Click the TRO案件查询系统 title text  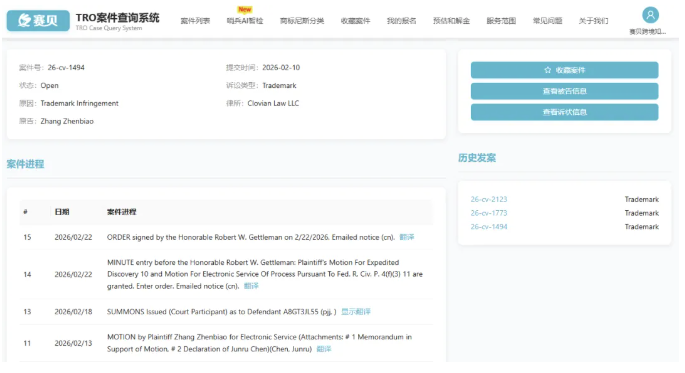pyautogui.click(x=118, y=18)
